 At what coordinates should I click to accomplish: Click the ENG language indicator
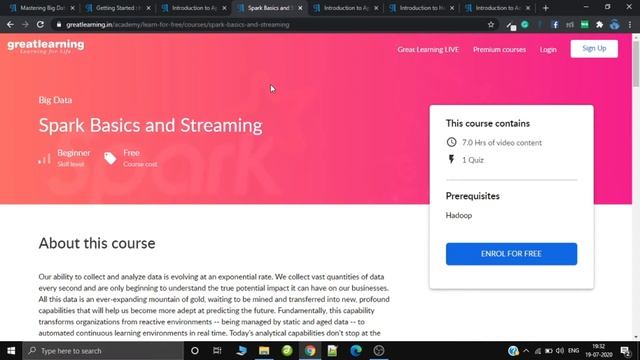coord(573,351)
